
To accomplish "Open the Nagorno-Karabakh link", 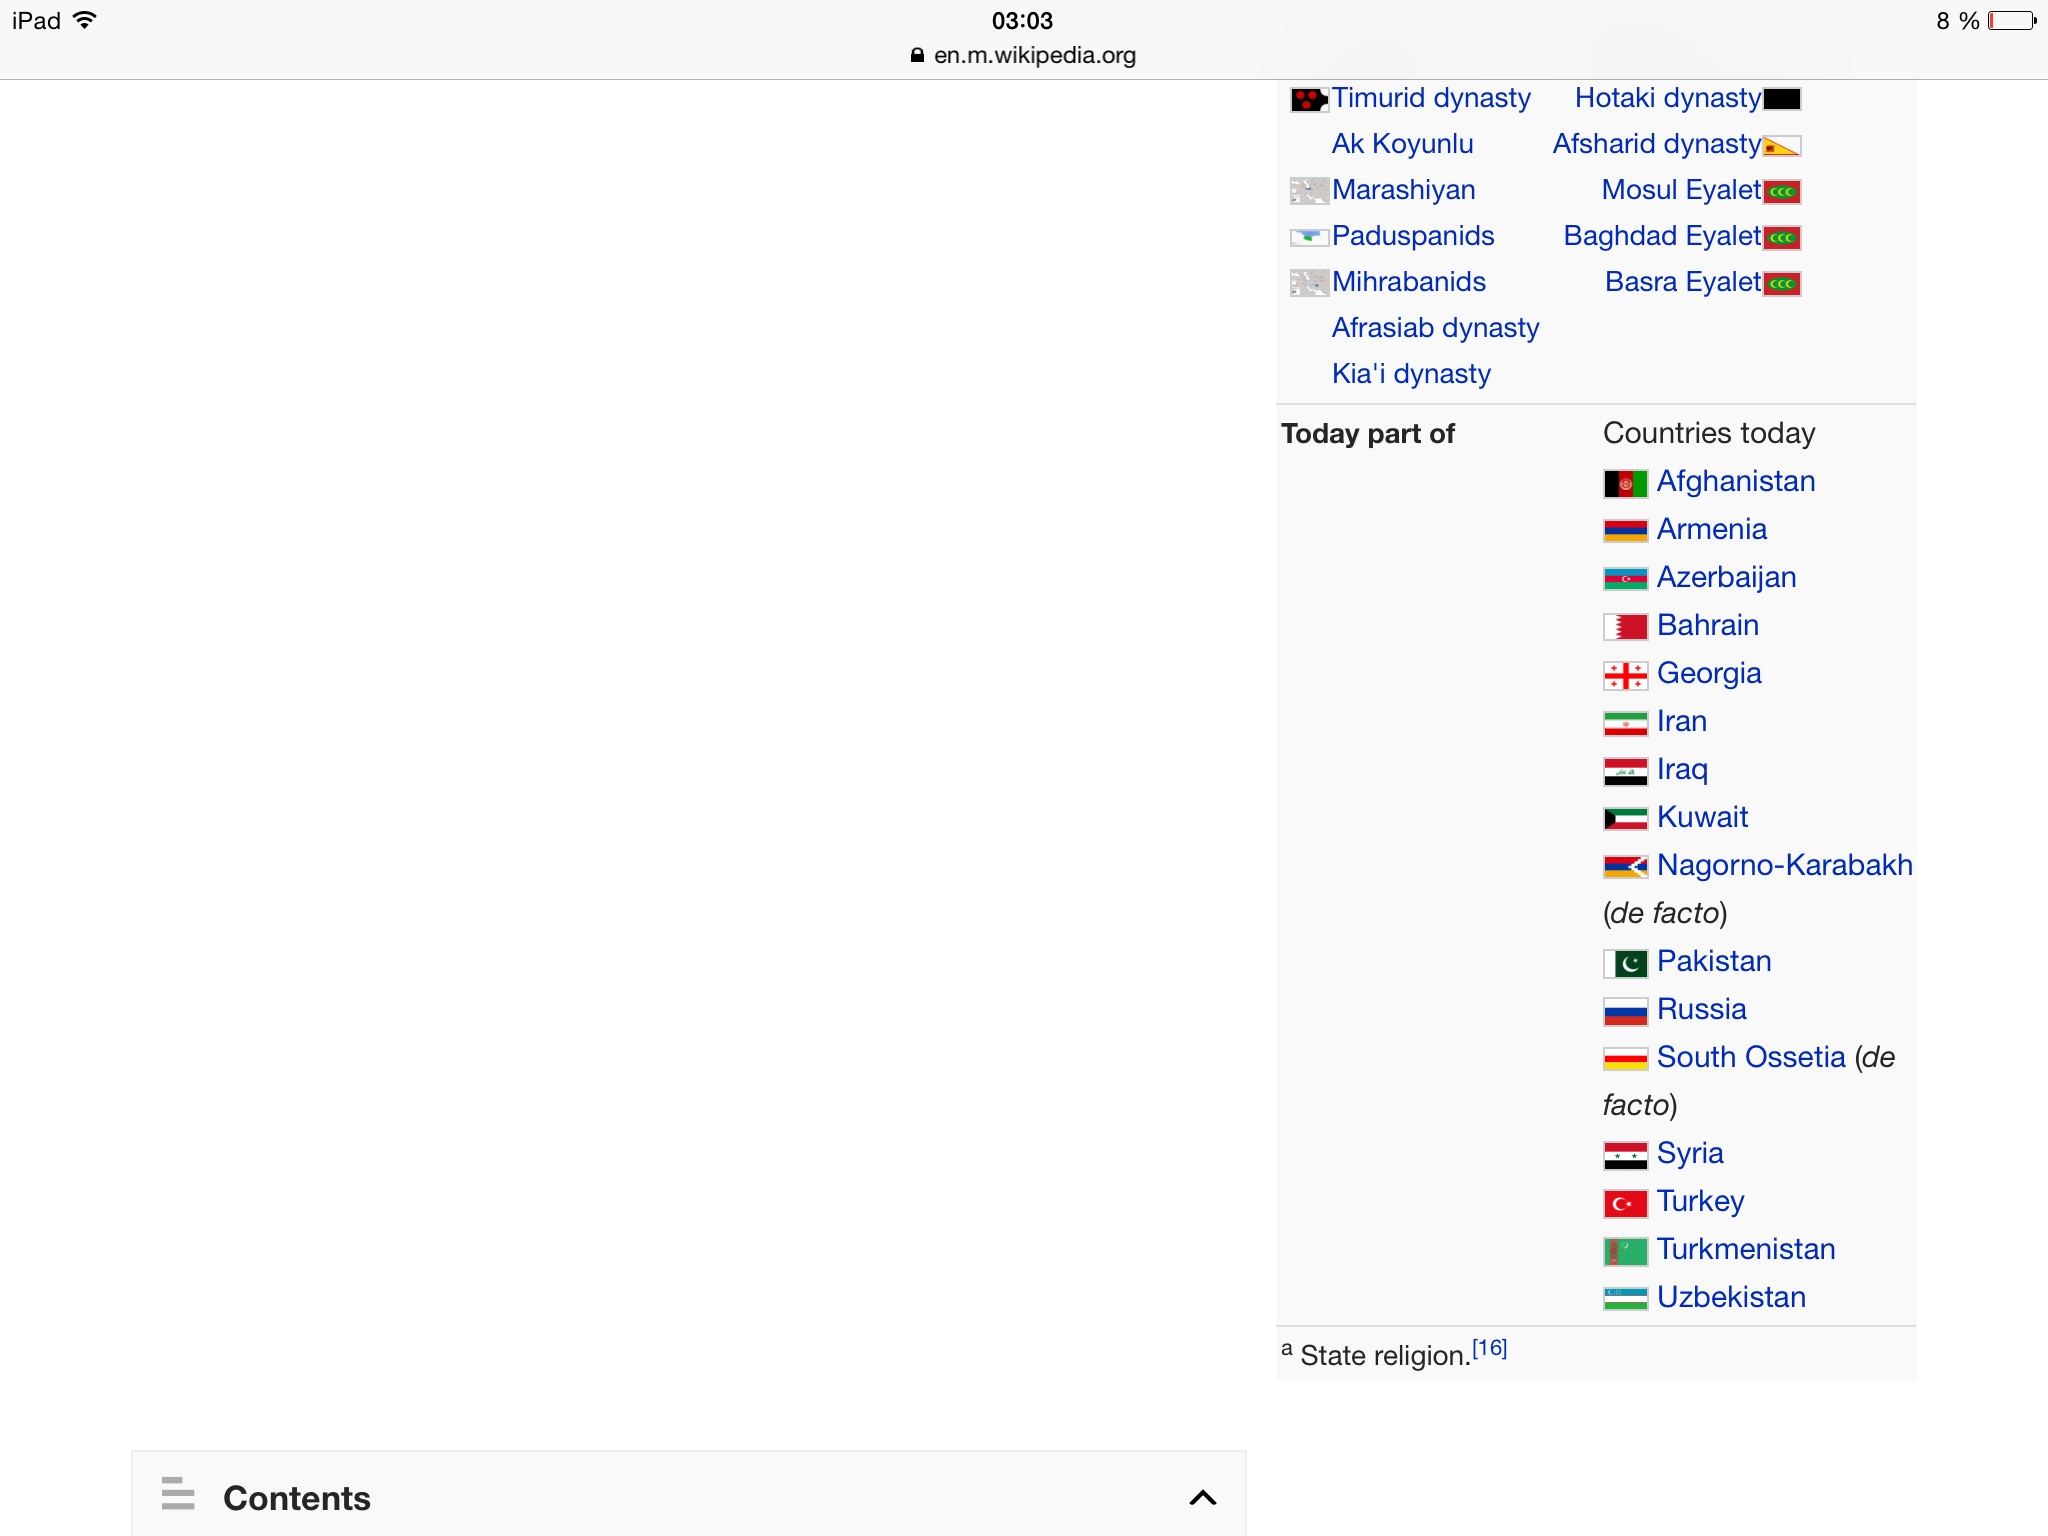I will (1784, 865).
